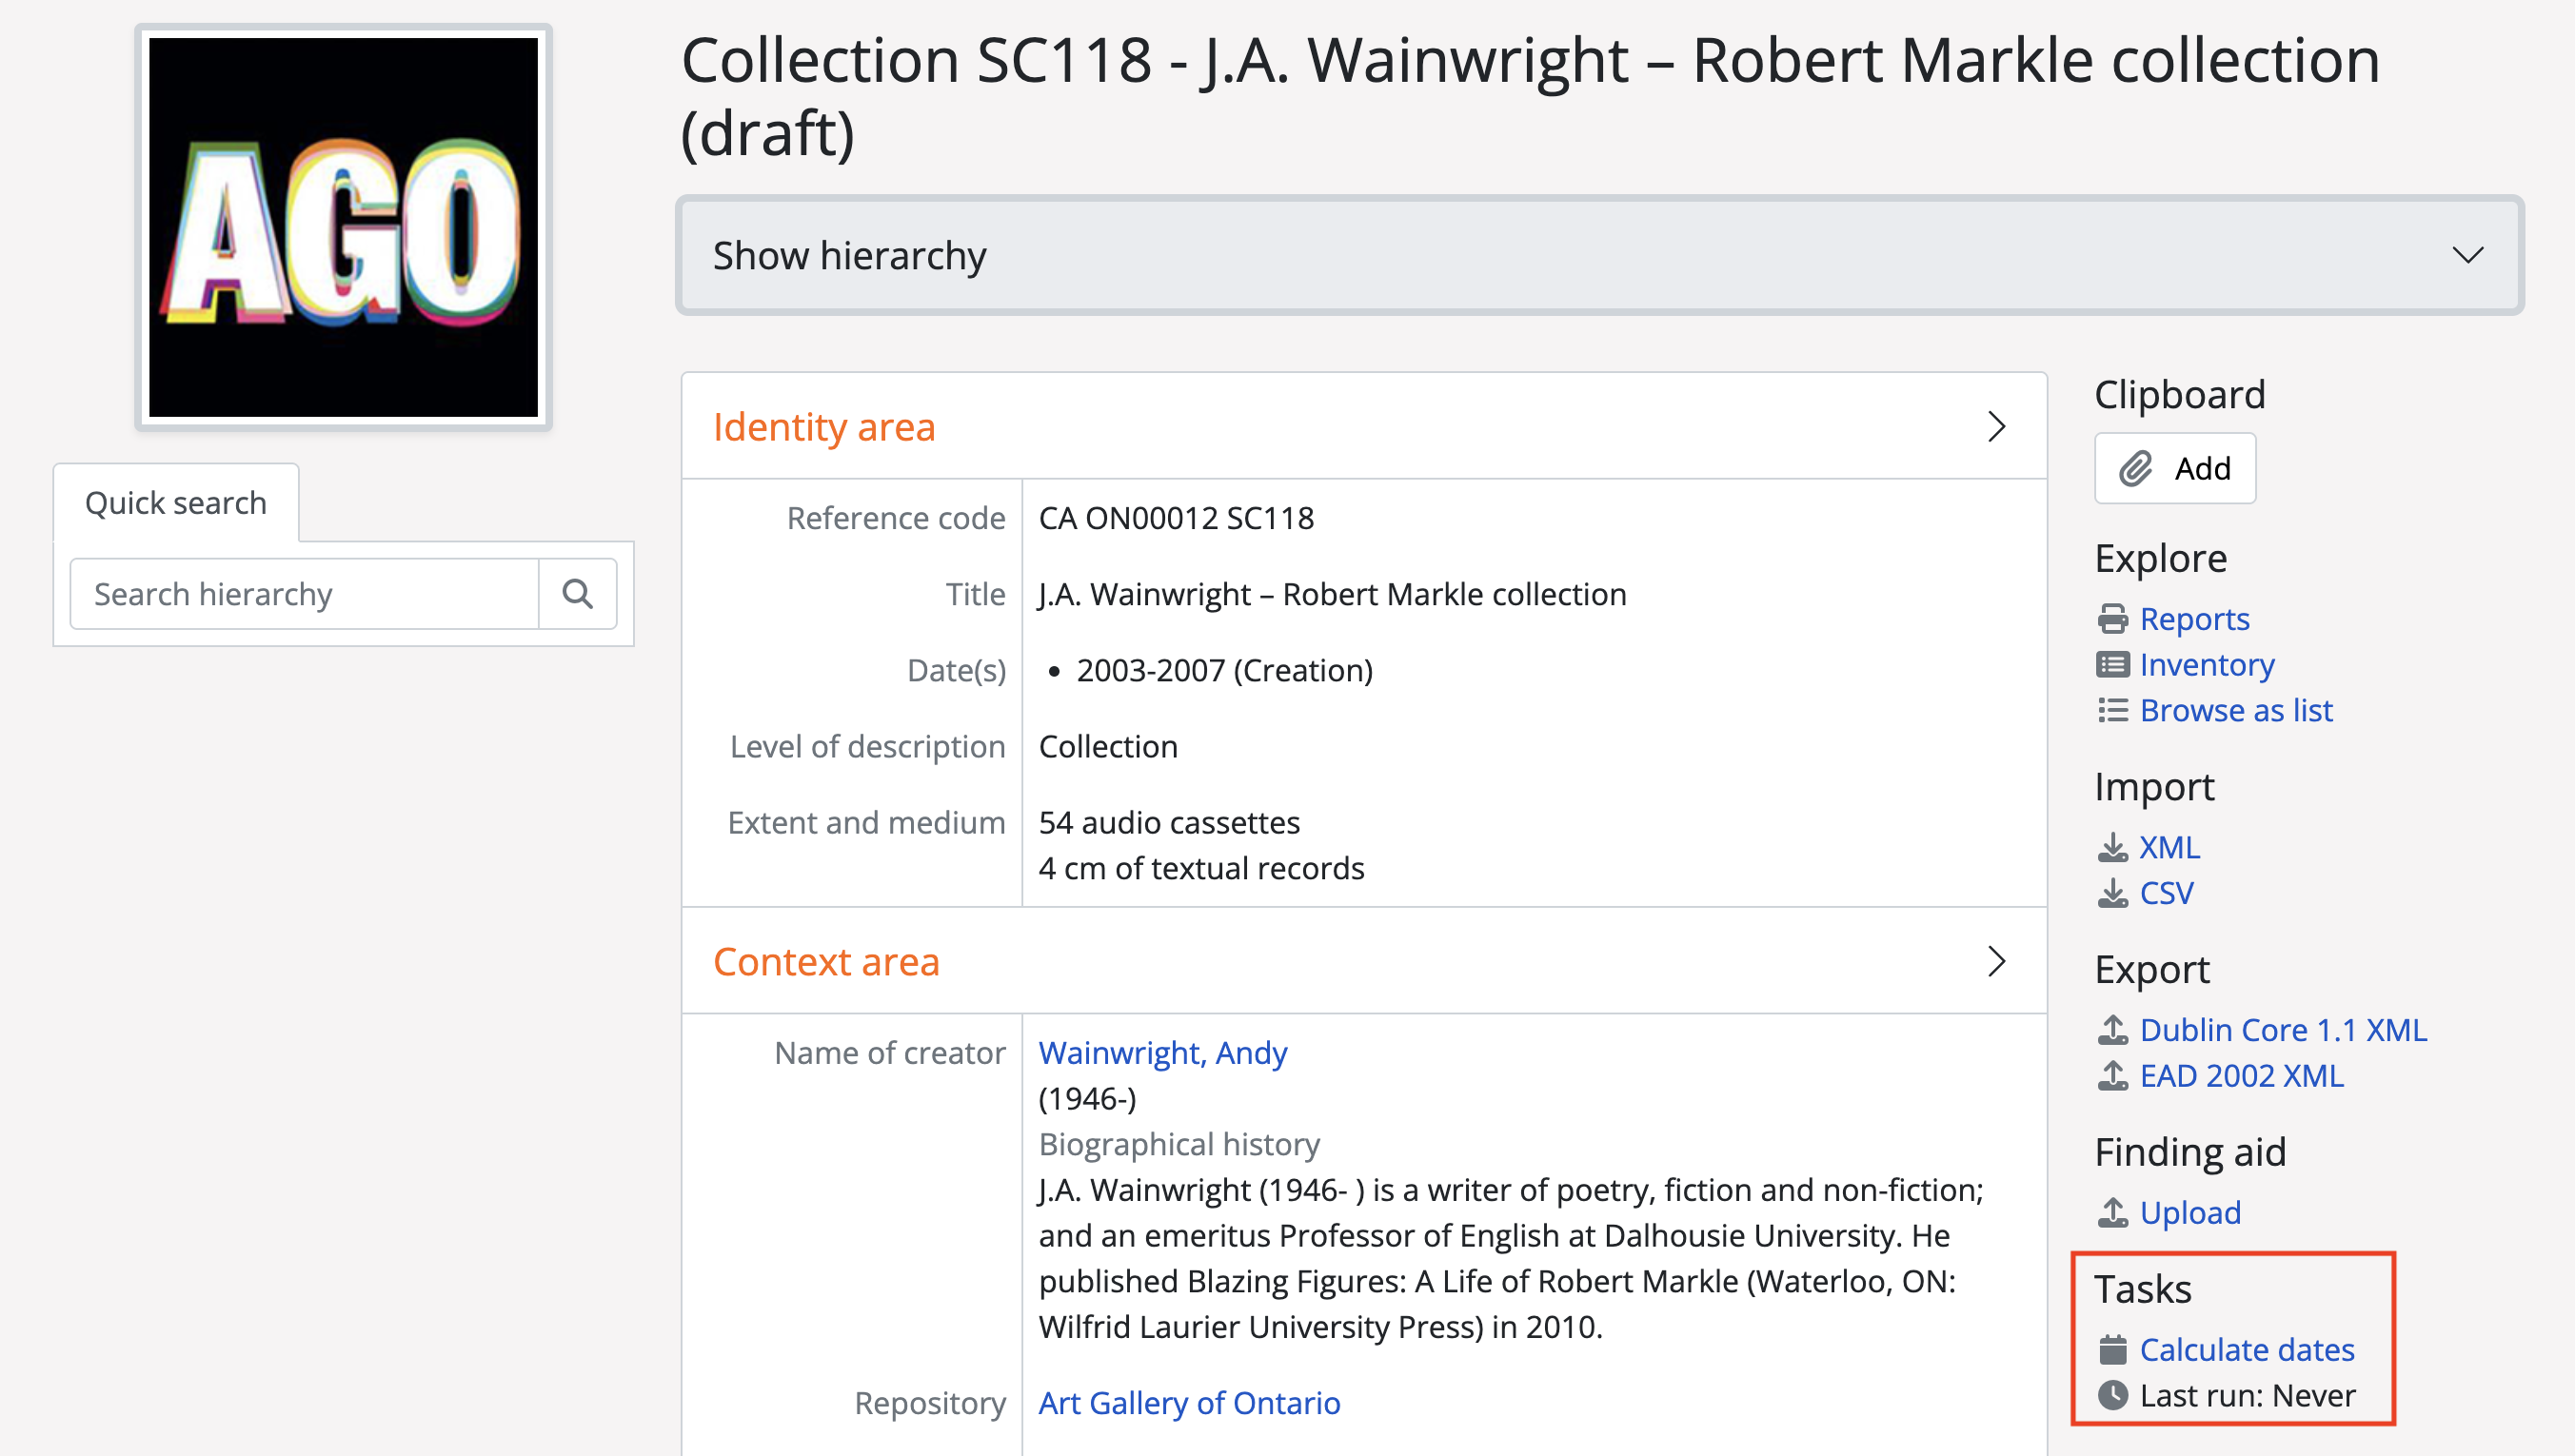Click the Dublin Core export upload icon
2575x1456 pixels.
(x=2112, y=1030)
